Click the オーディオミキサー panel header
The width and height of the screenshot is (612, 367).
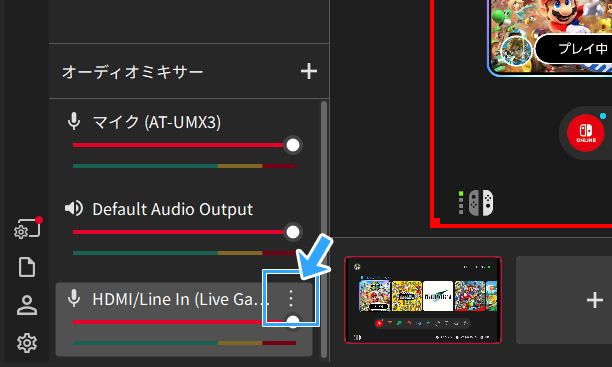(133, 71)
